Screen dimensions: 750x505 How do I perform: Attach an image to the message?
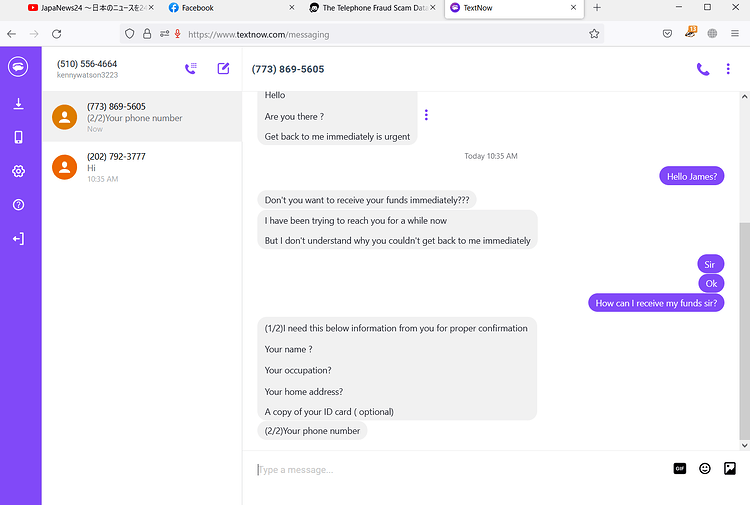click(730, 469)
